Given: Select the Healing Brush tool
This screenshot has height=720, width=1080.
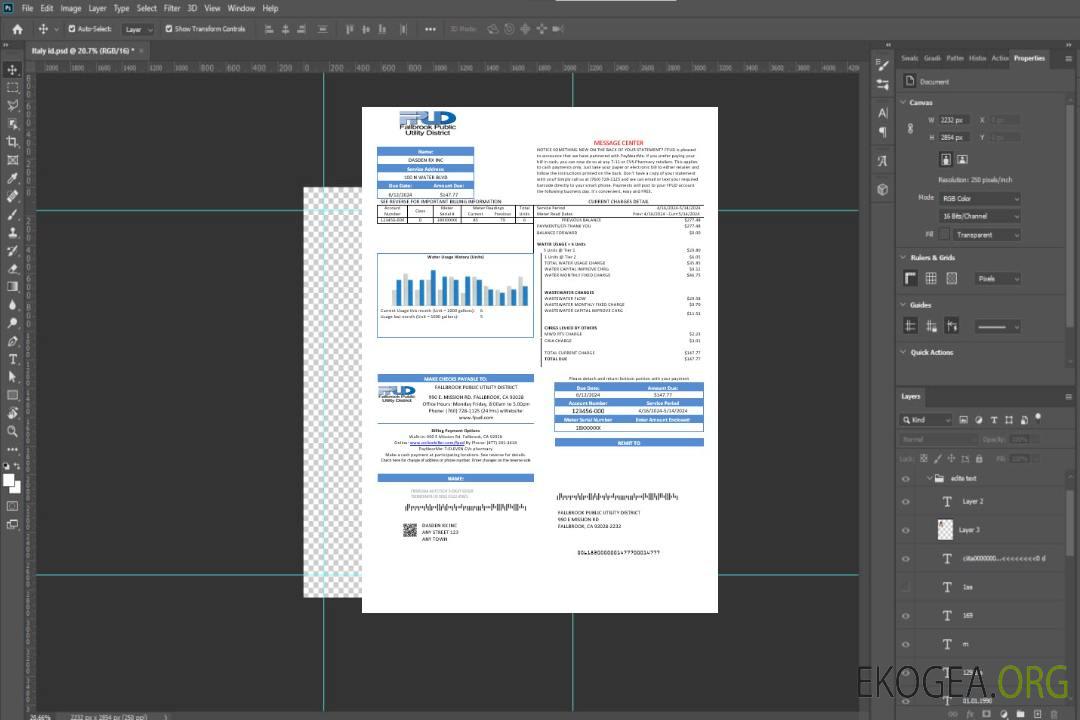Looking at the screenshot, I should point(12,196).
